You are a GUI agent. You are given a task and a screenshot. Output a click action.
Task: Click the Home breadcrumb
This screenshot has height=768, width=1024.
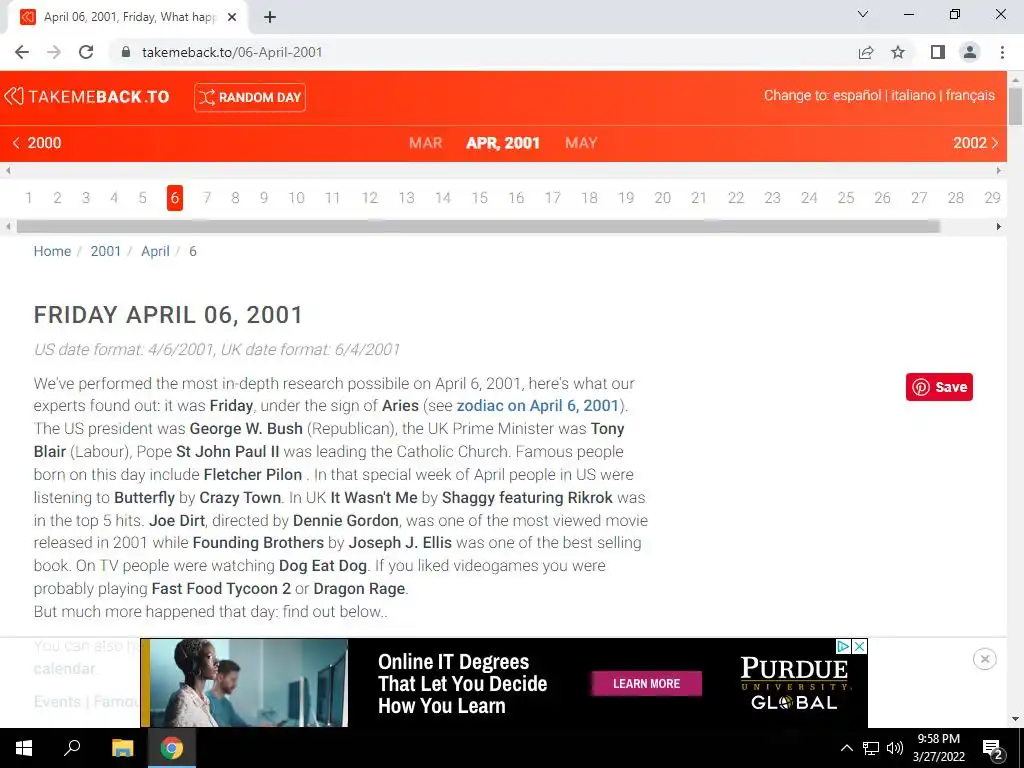[52, 251]
